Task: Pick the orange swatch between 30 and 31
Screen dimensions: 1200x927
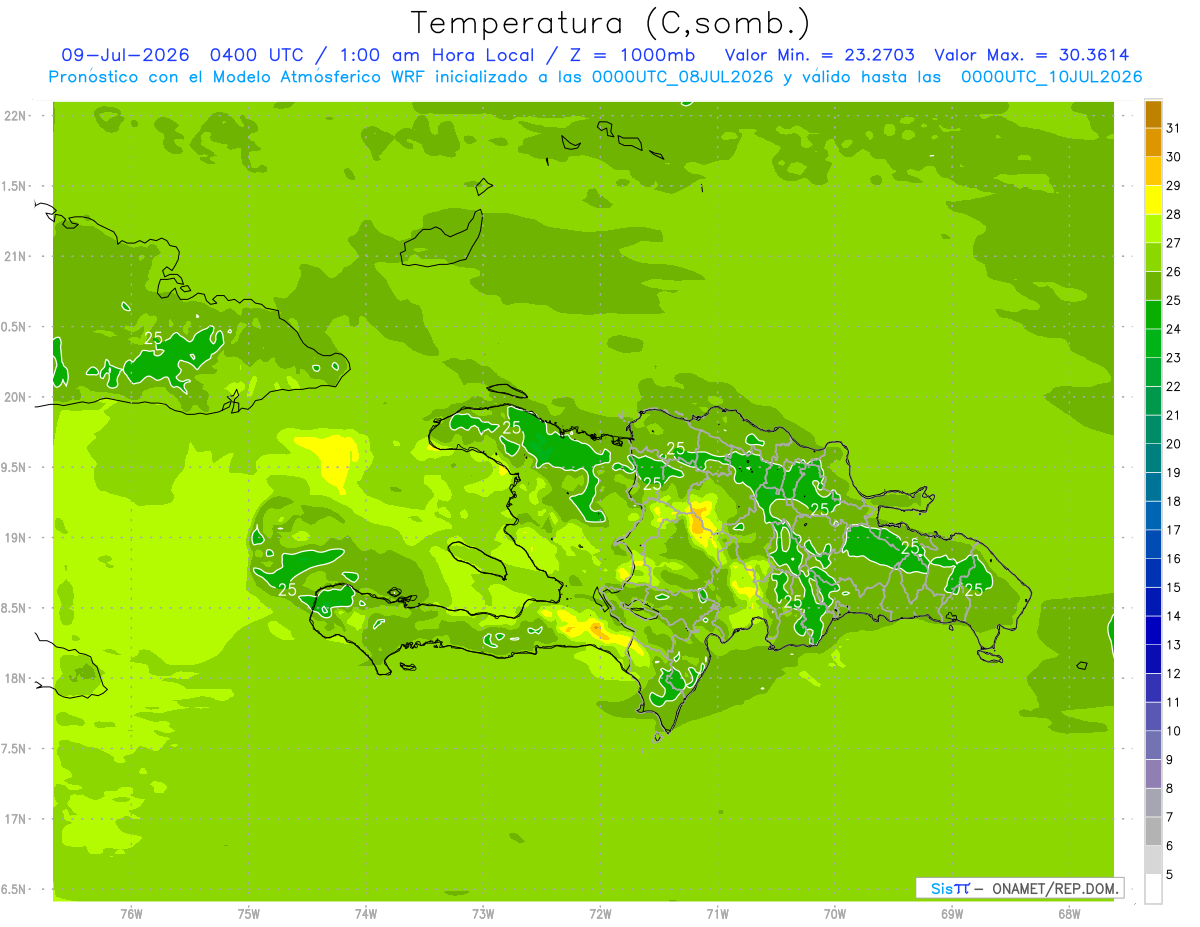Action: pyautogui.click(x=1153, y=143)
